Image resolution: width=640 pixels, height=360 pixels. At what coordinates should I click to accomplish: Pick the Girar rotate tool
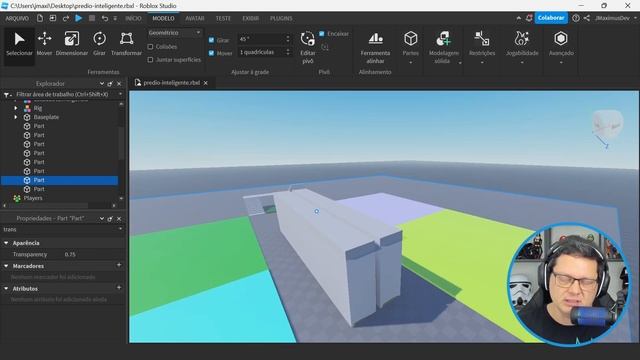click(99, 44)
